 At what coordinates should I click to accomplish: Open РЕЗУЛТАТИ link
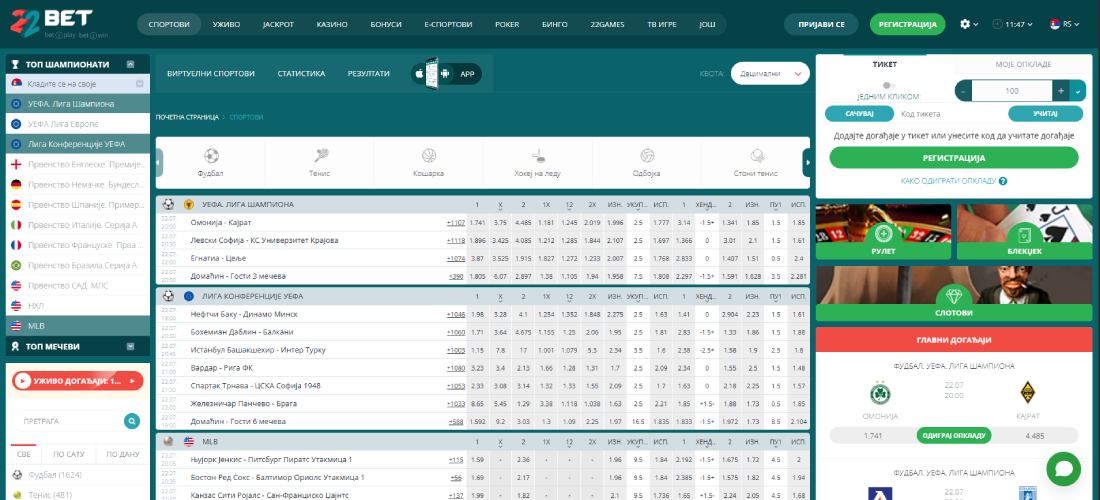click(368, 74)
